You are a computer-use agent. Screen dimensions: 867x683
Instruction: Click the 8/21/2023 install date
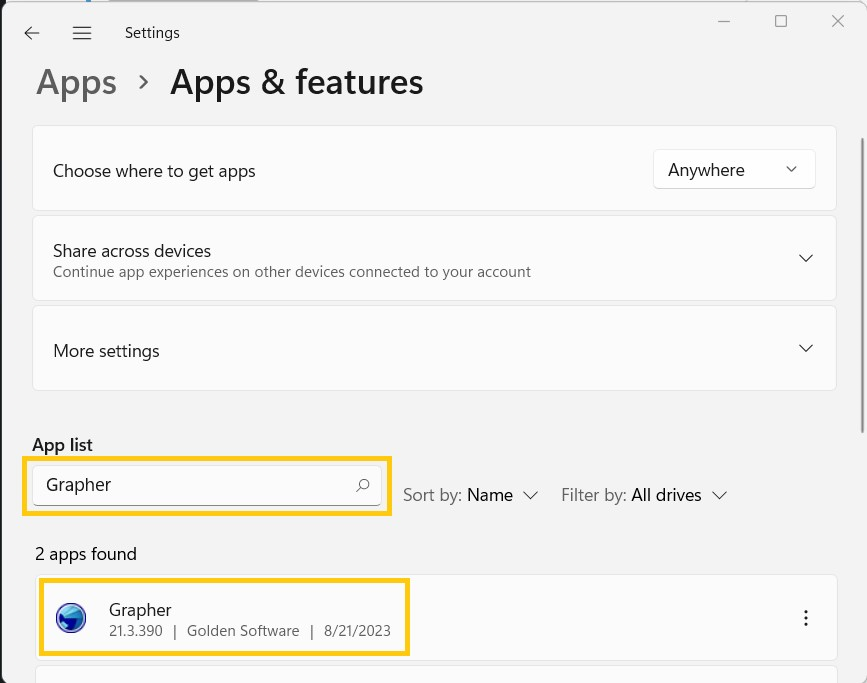point(357,631)
